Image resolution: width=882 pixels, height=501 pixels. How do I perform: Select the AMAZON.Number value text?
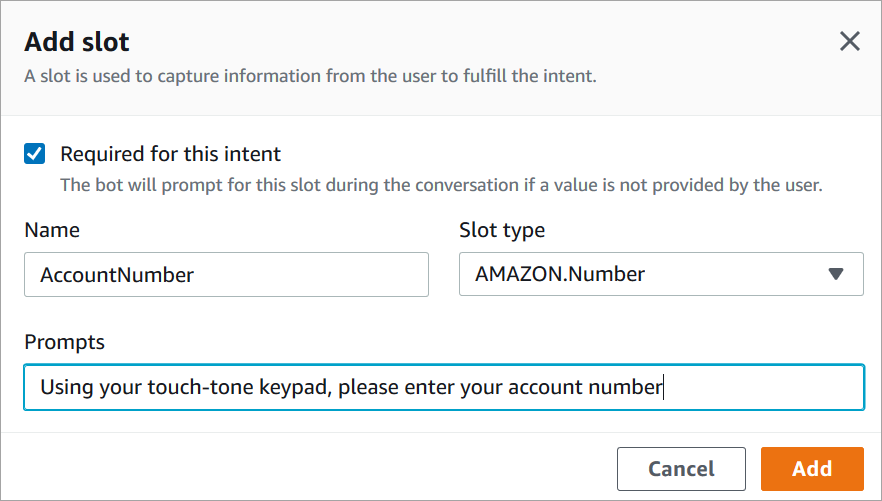click(x=560, y=275)
